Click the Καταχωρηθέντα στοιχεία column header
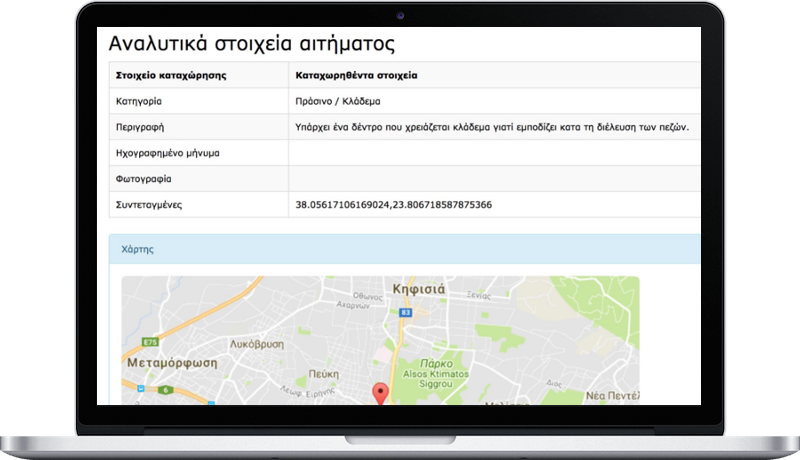Viewport: 800px width, 460px height. tap(356, 75)
